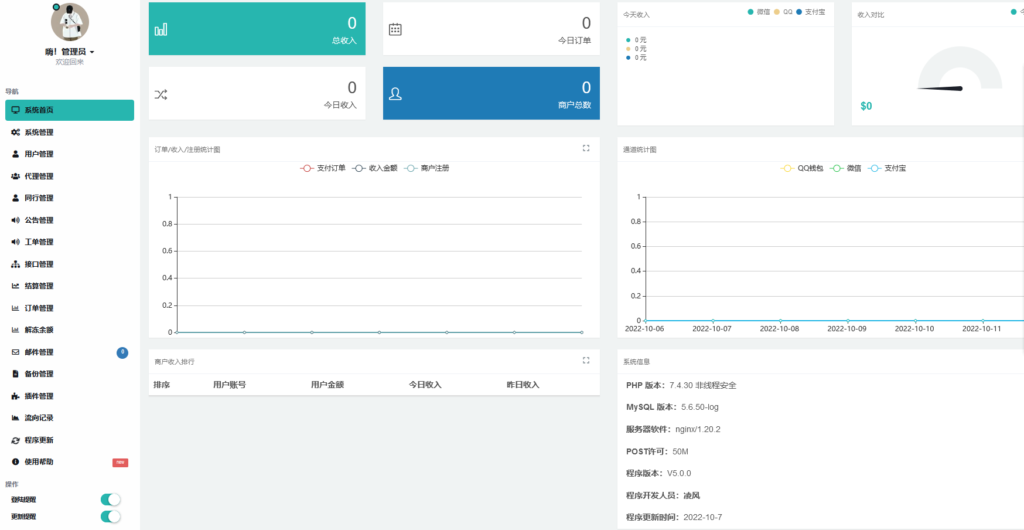Click the POST许可 50M line

click(x=657, y=452)
